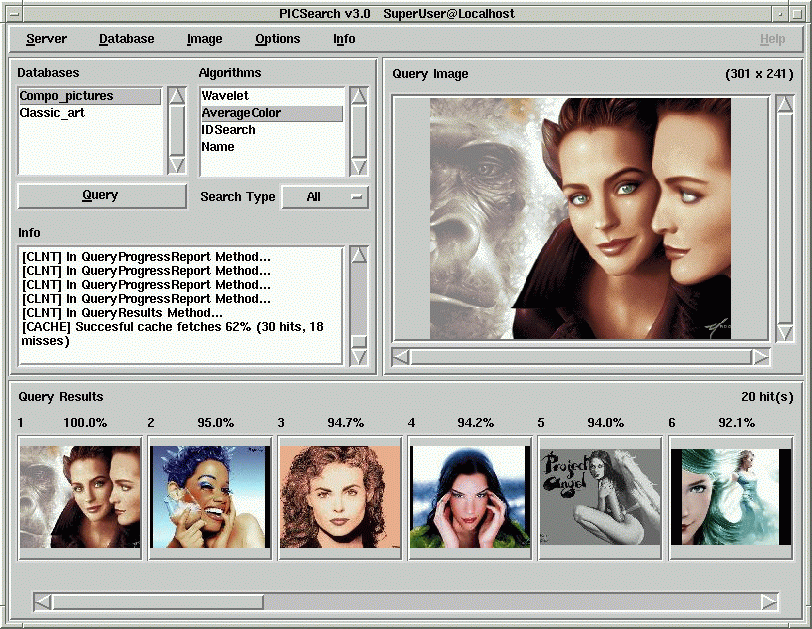The image size is (812, 629).
Task: Open the Info menu
Action: [x=344, y=39]
